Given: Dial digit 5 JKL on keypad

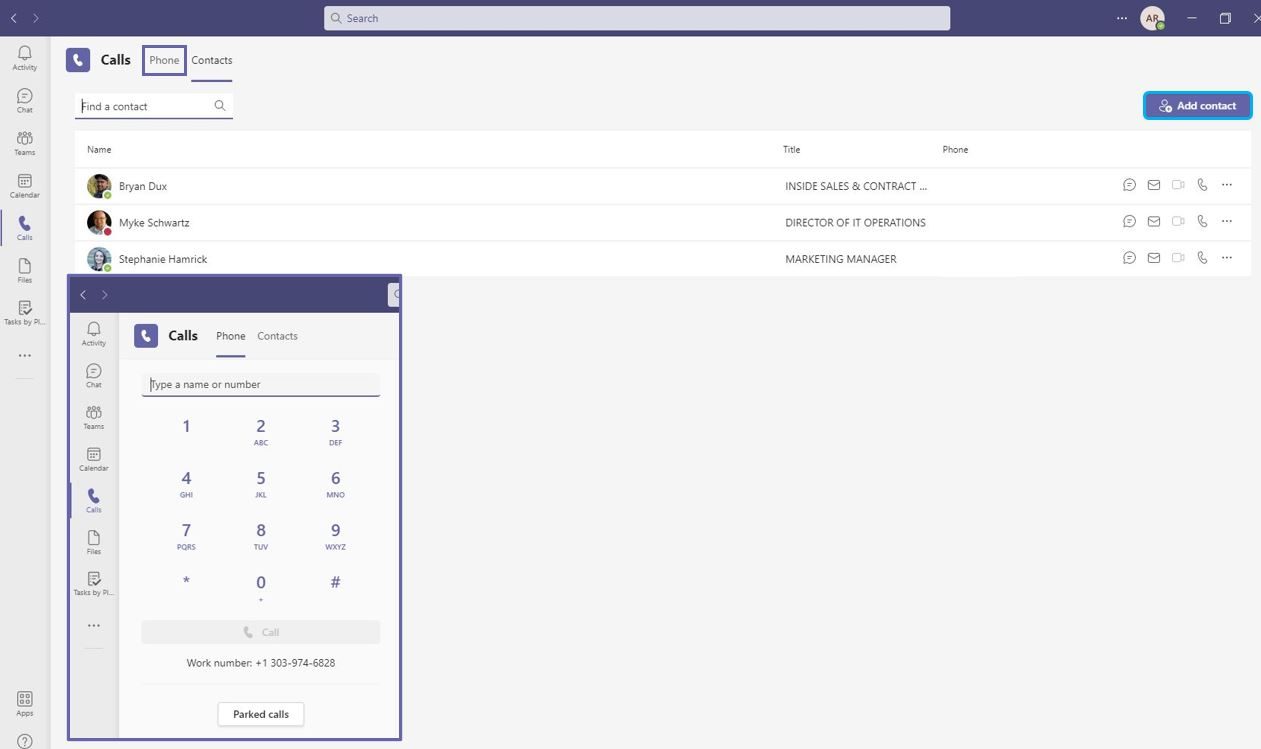Looking at the screenshot, I should [261, 483].
